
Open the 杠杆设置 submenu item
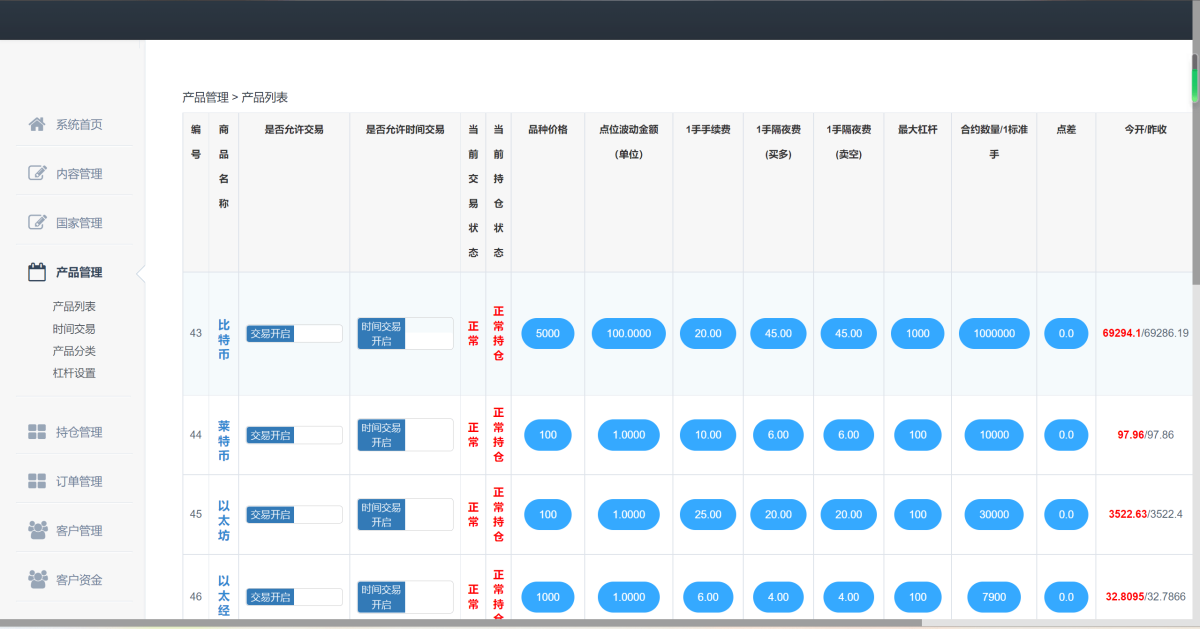(x=74, y=373)
